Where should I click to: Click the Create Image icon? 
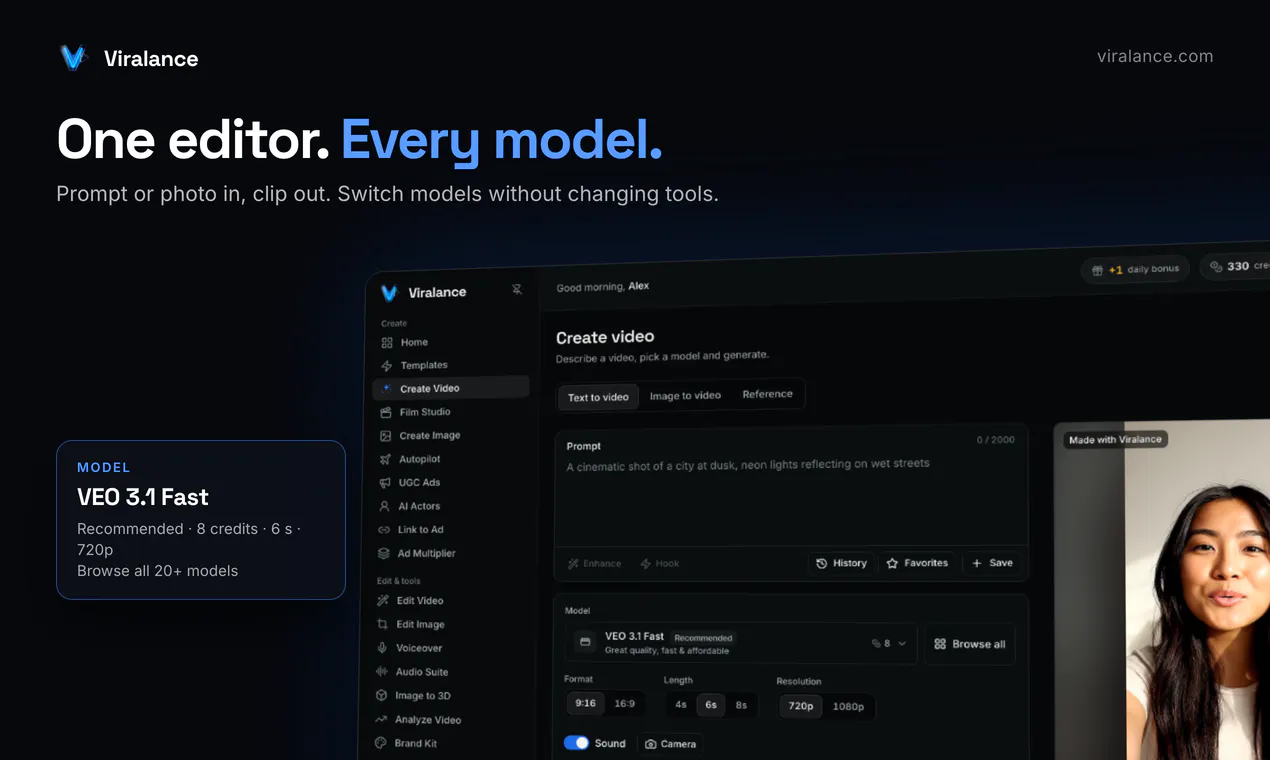pyautogui.click(x=385, y=436)
